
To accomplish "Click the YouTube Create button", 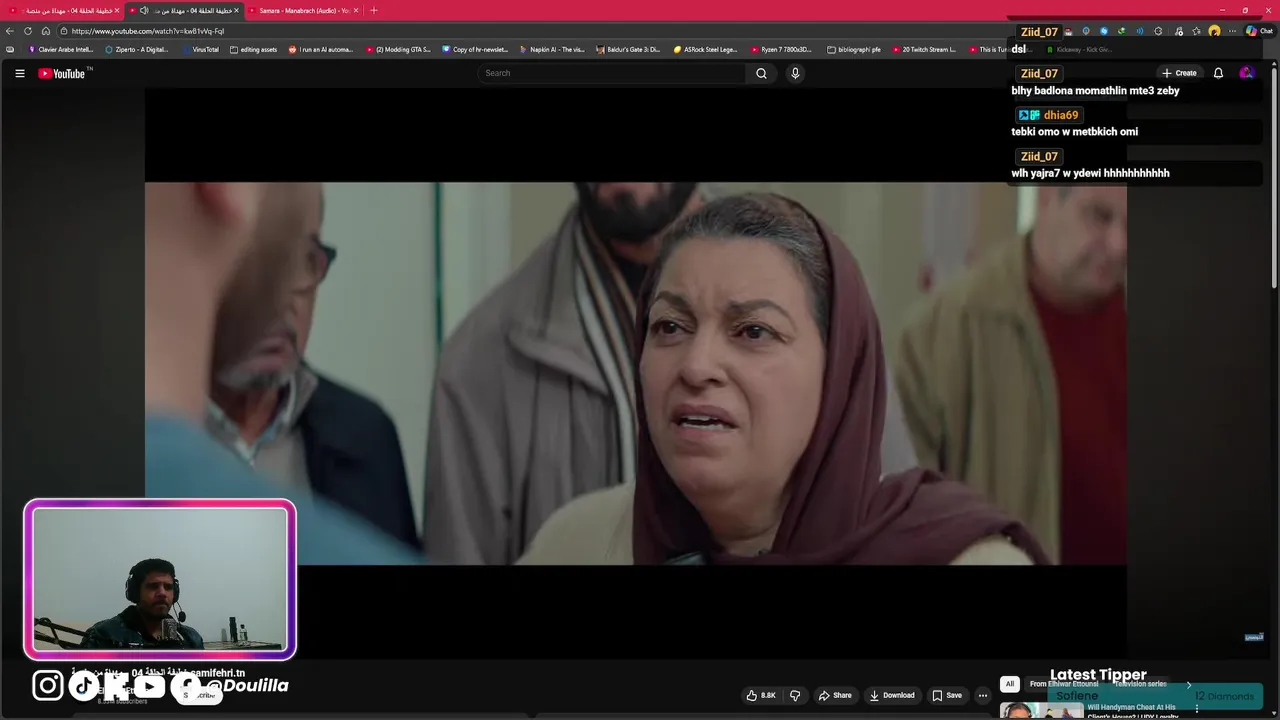I will [1179, 73].
